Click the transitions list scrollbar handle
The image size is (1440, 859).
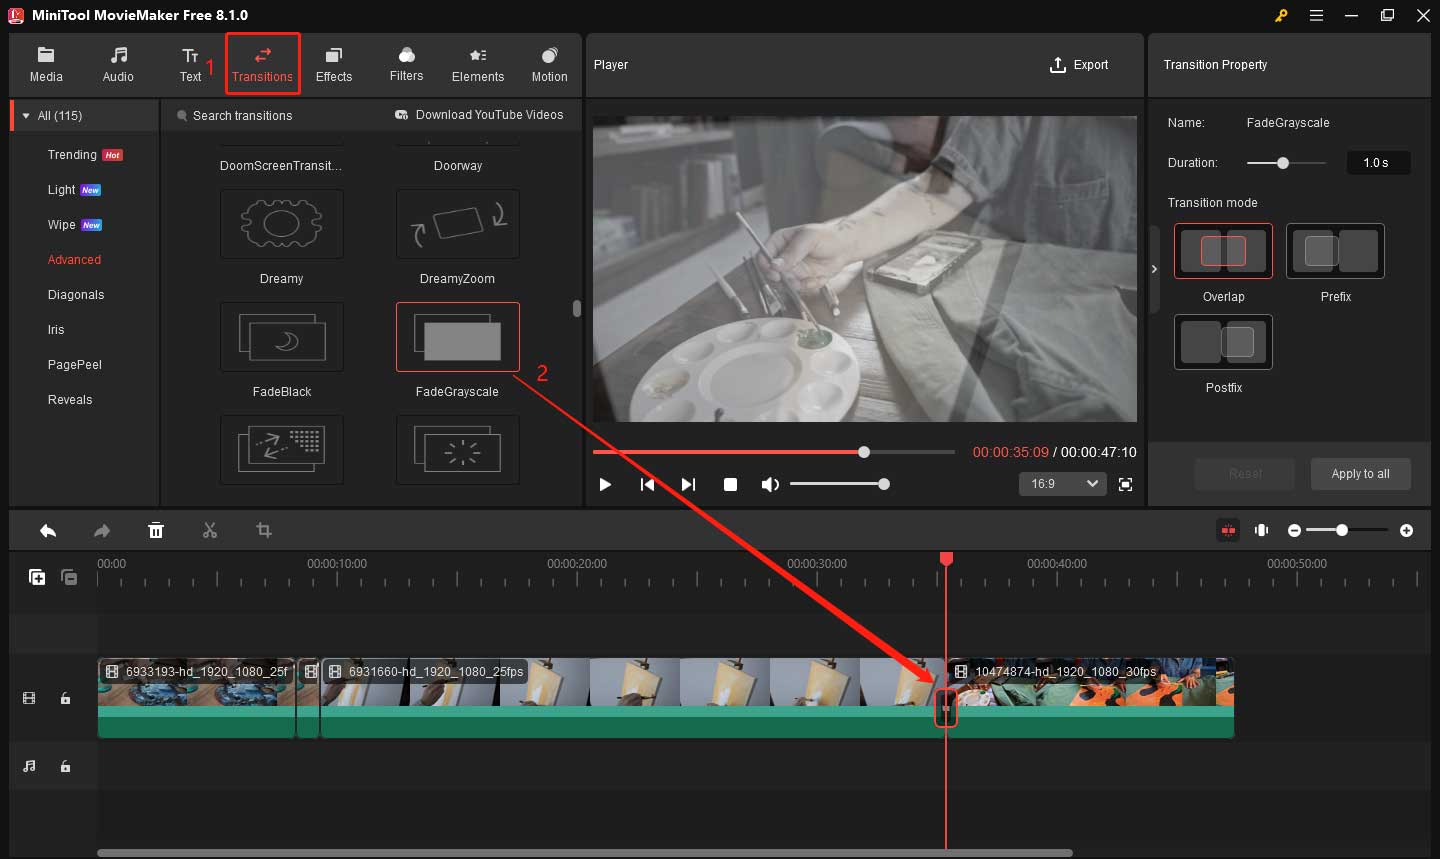click(576, 308)
